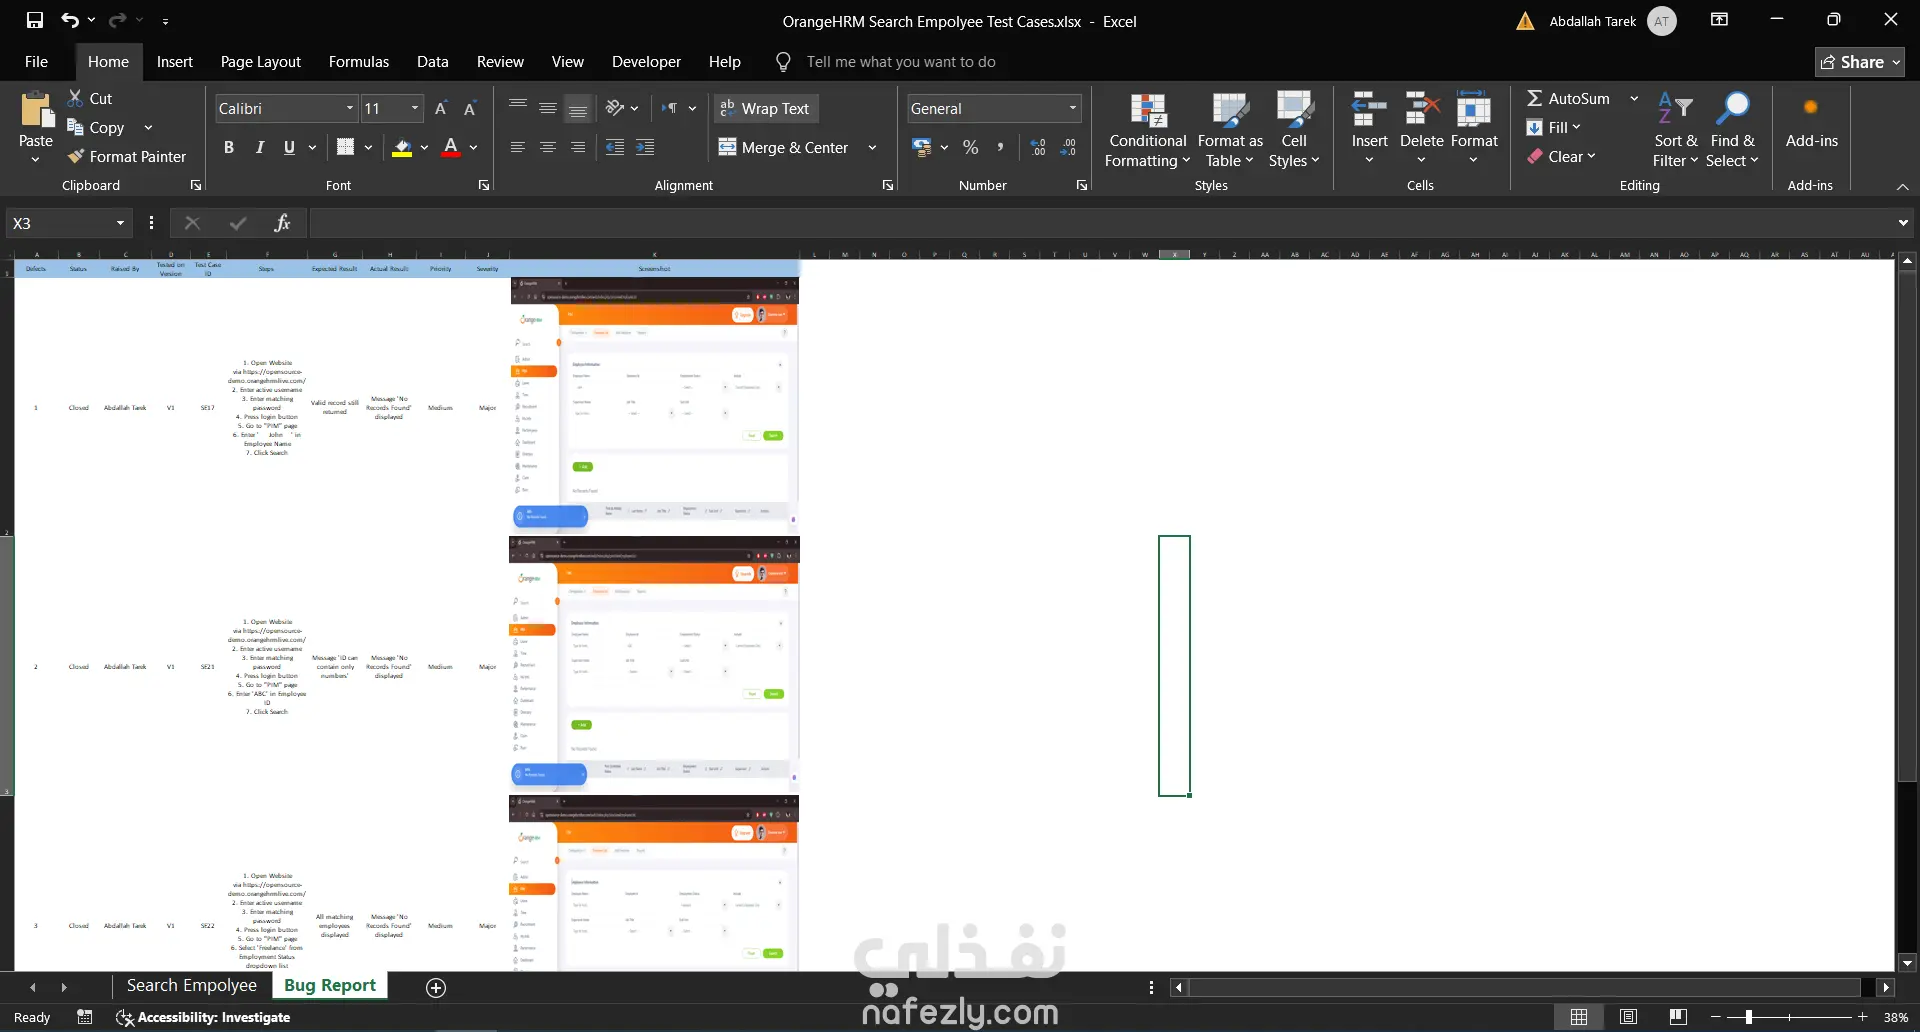Decrease decimal places
This screenshot has height=1032, width=1920.
pos(1069,147)
